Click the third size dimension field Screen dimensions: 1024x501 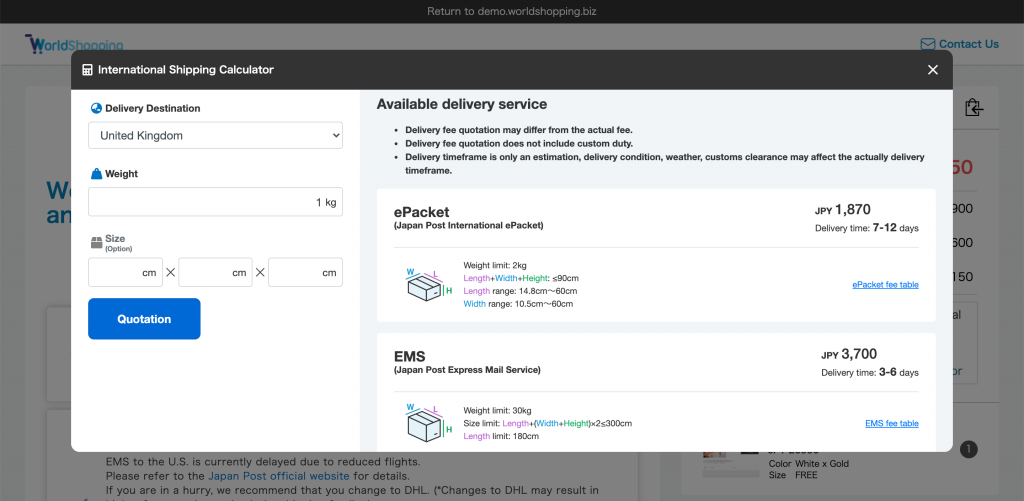pos(306,272)
